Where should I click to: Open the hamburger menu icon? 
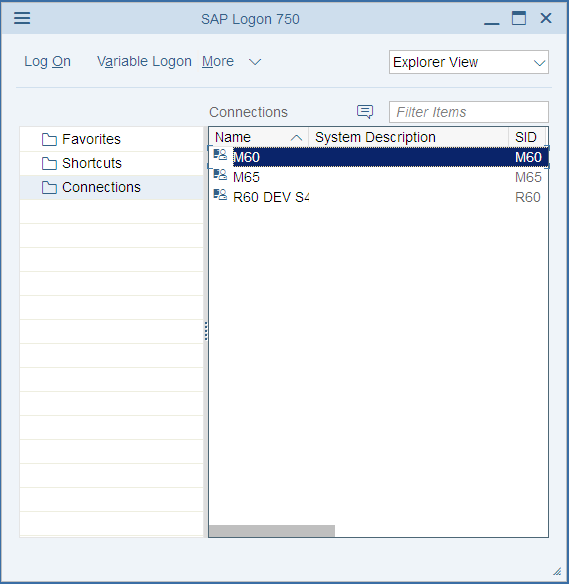click(22, 18)
